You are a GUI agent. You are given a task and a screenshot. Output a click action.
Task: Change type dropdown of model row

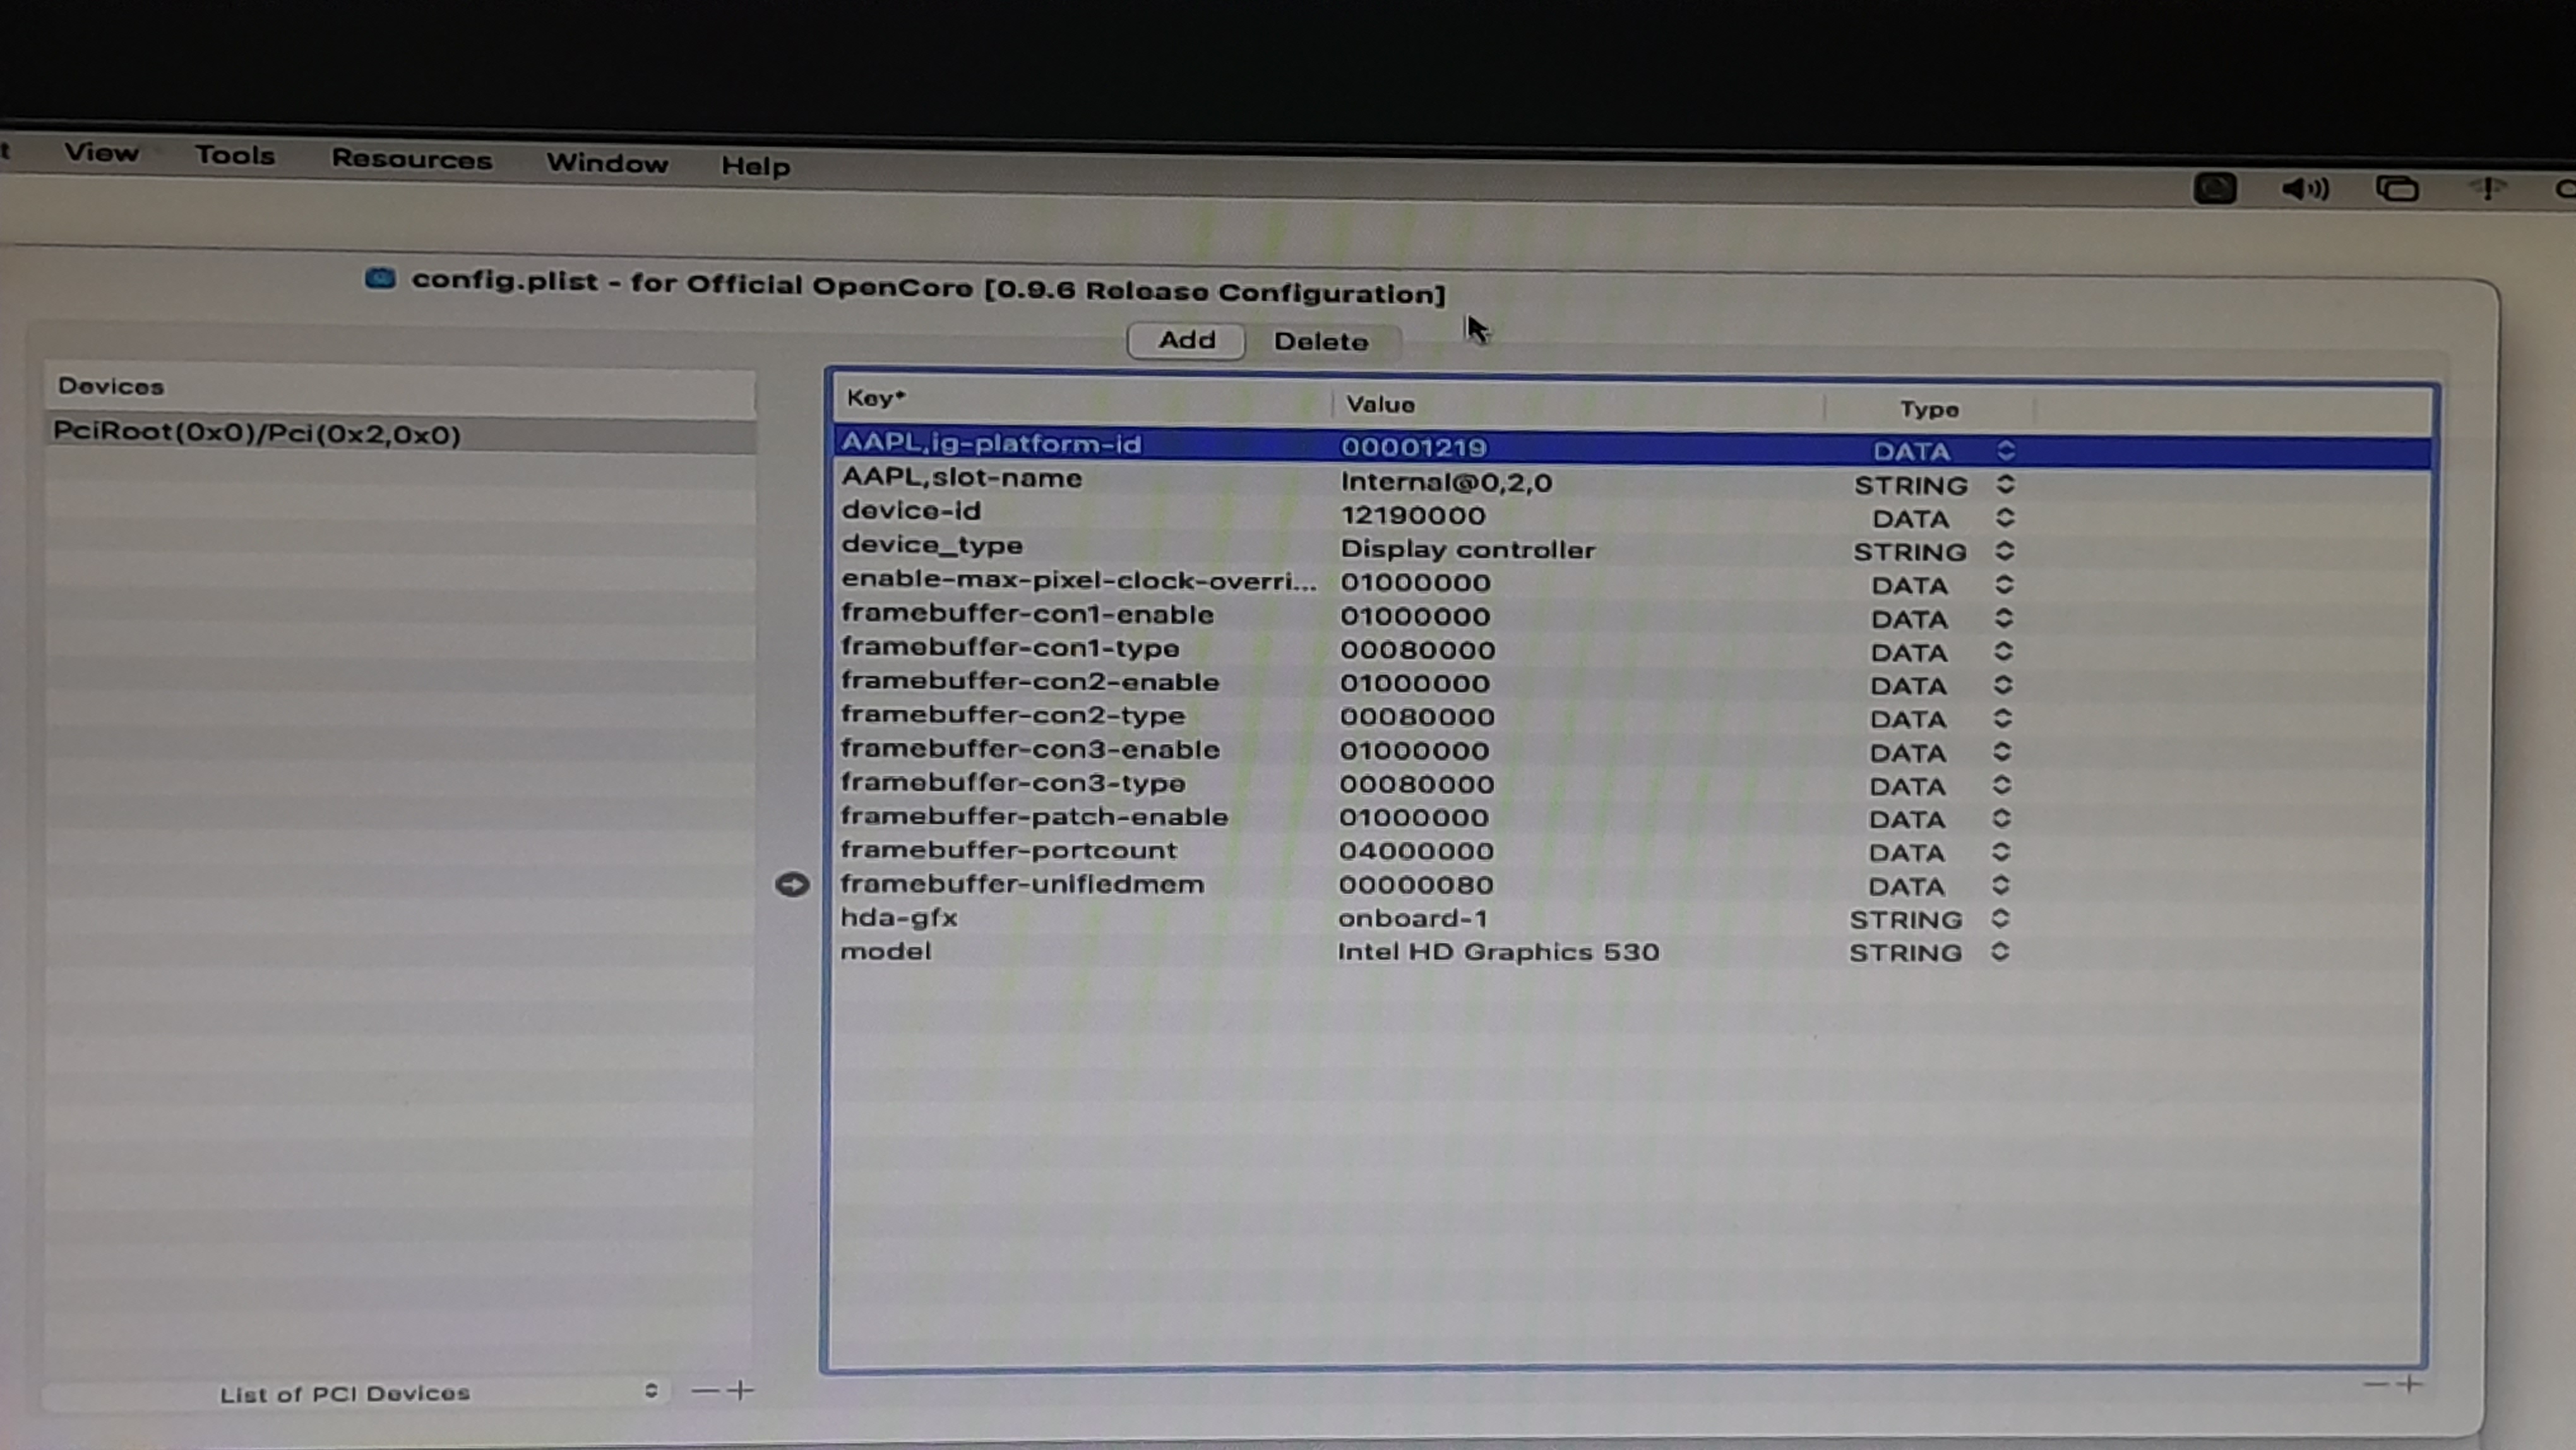coord(1999,952)
